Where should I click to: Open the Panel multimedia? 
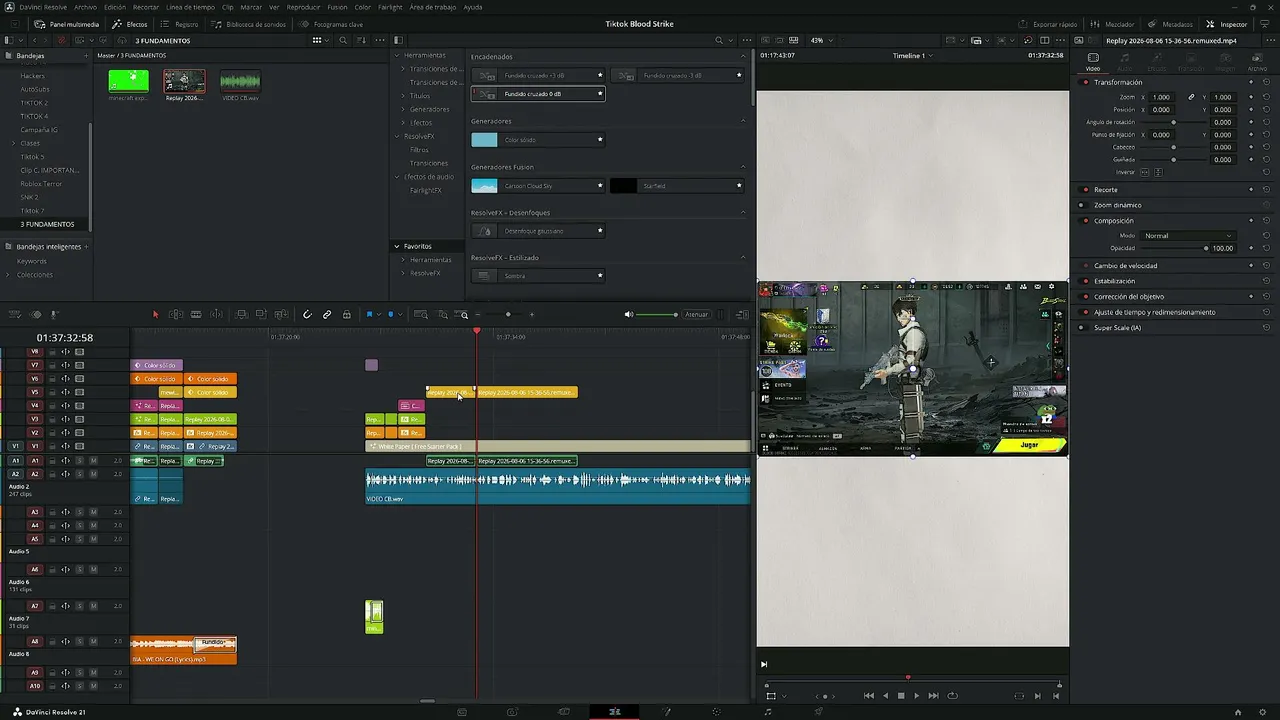pos(67,24)
